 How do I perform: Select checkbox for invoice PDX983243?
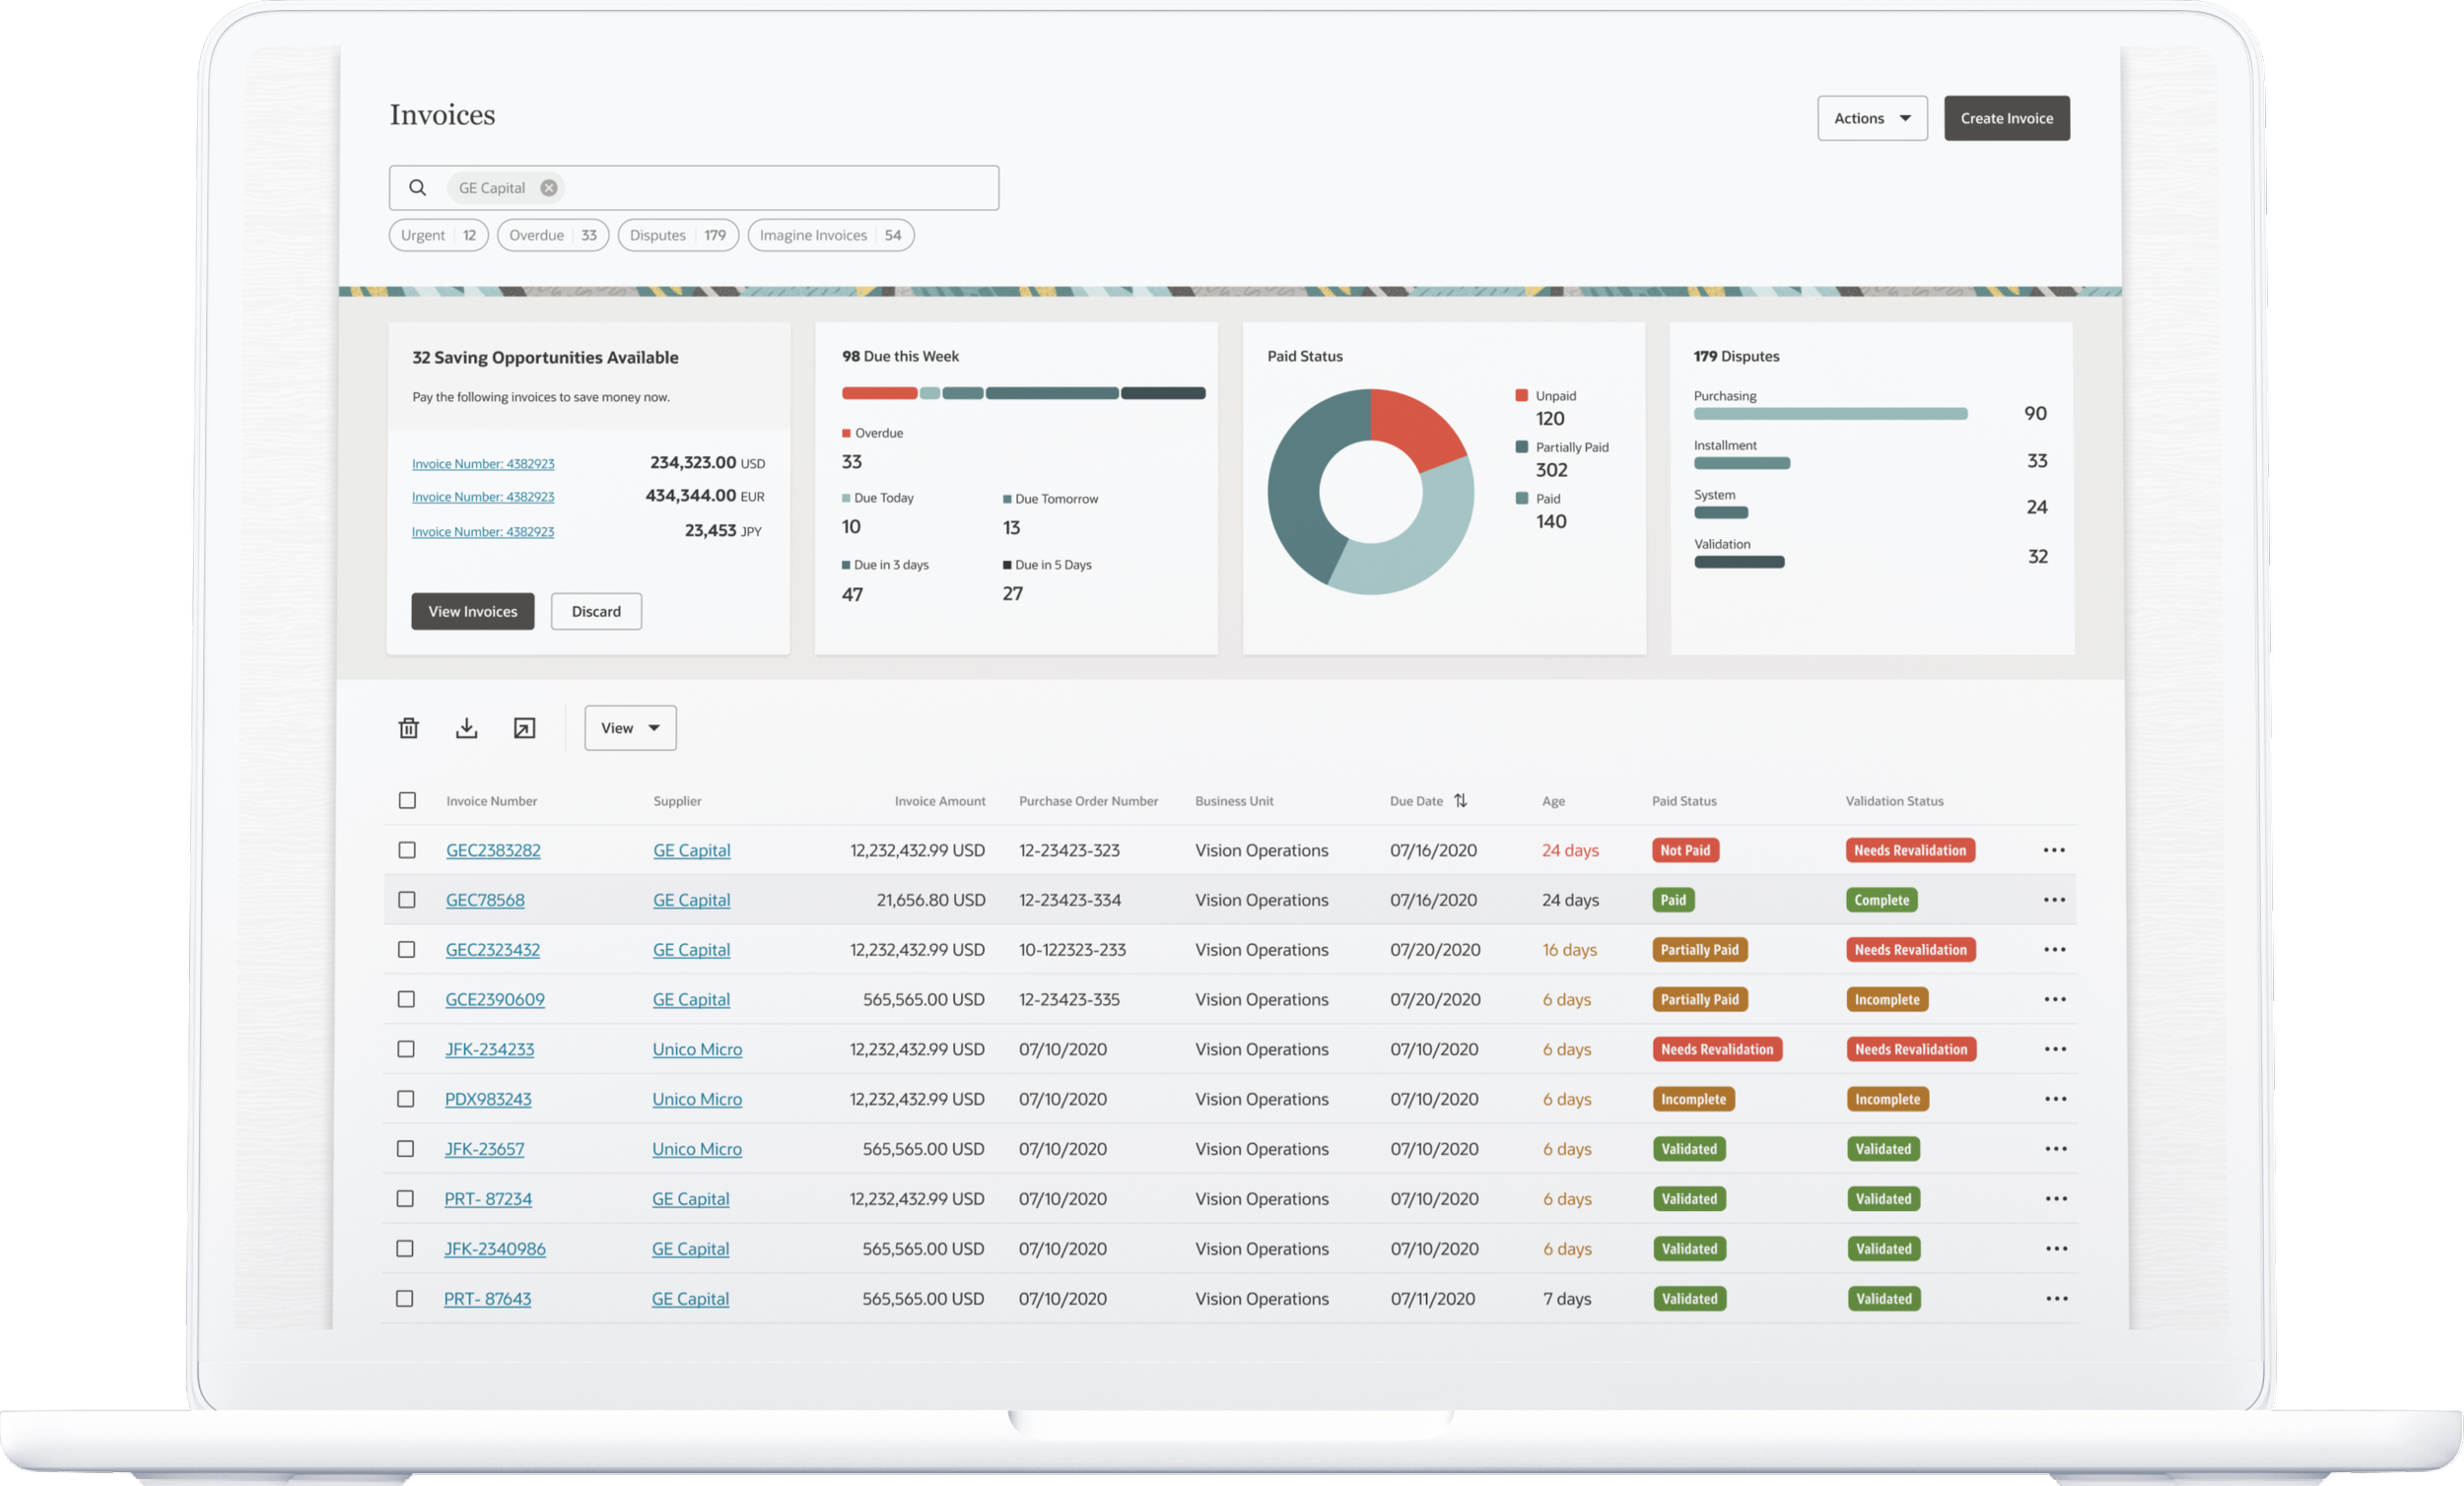click(x=406, y=1099)
